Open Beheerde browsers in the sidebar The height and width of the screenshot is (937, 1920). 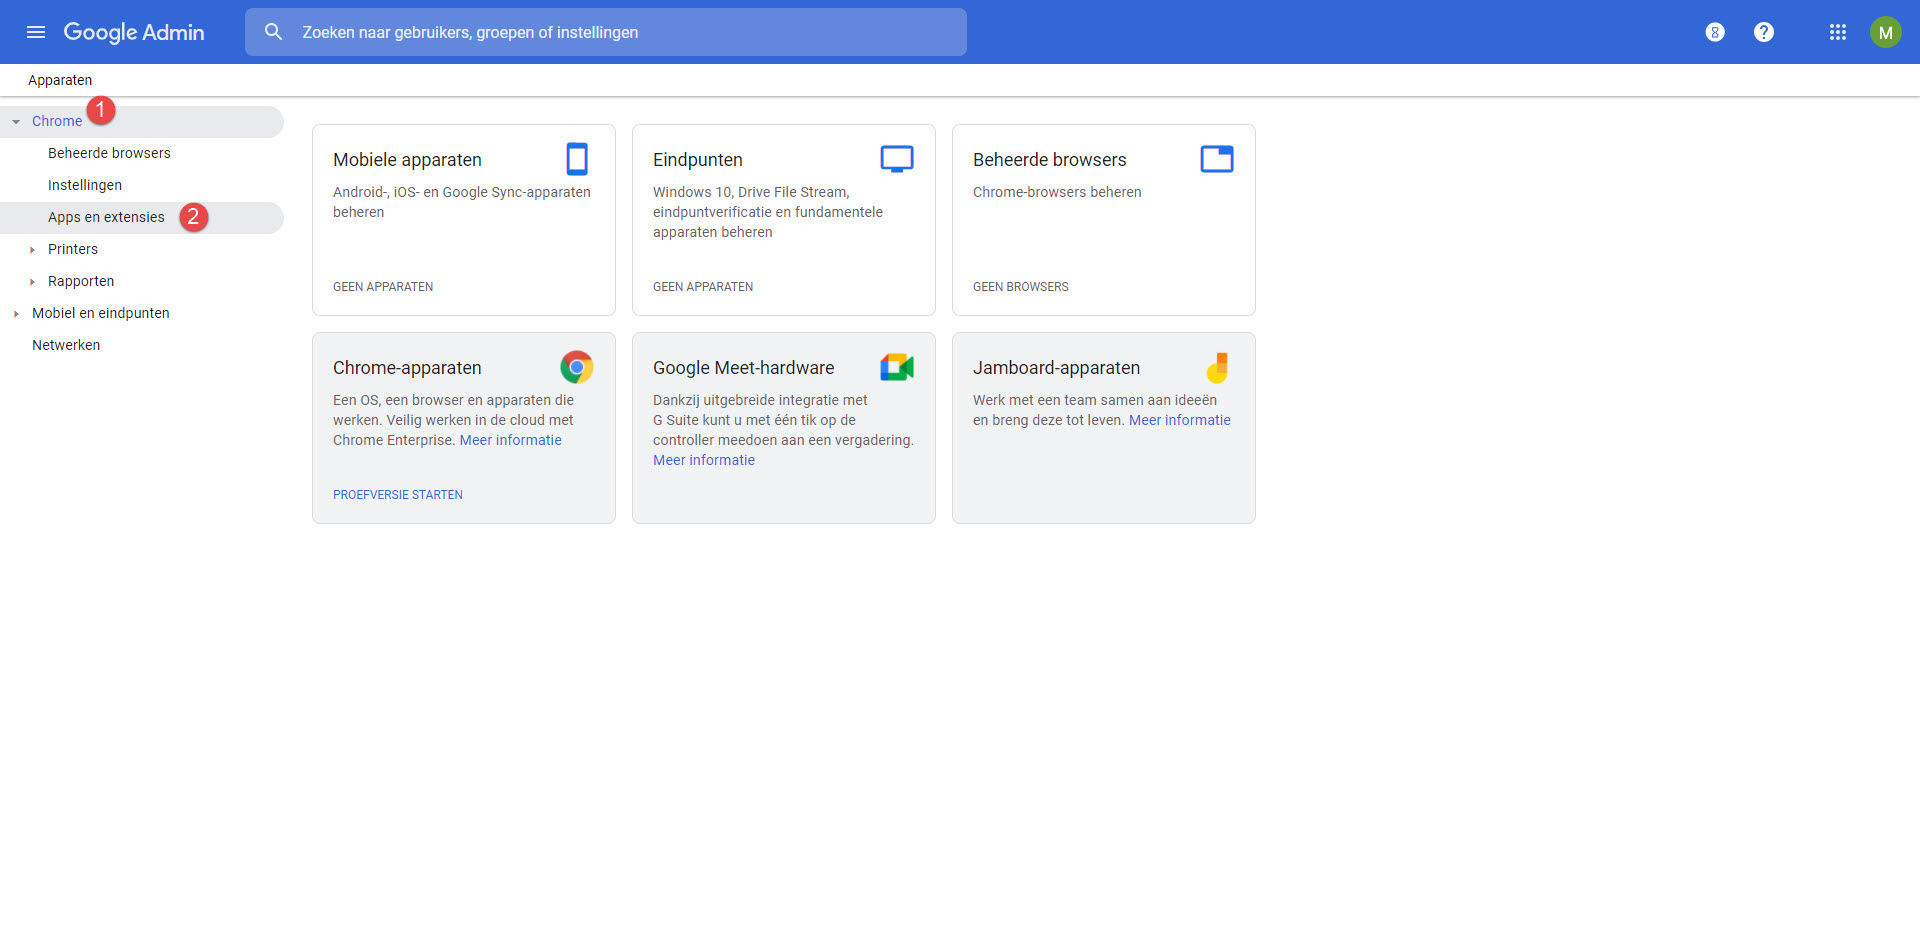pyautogui.click(x=109, y=153)
